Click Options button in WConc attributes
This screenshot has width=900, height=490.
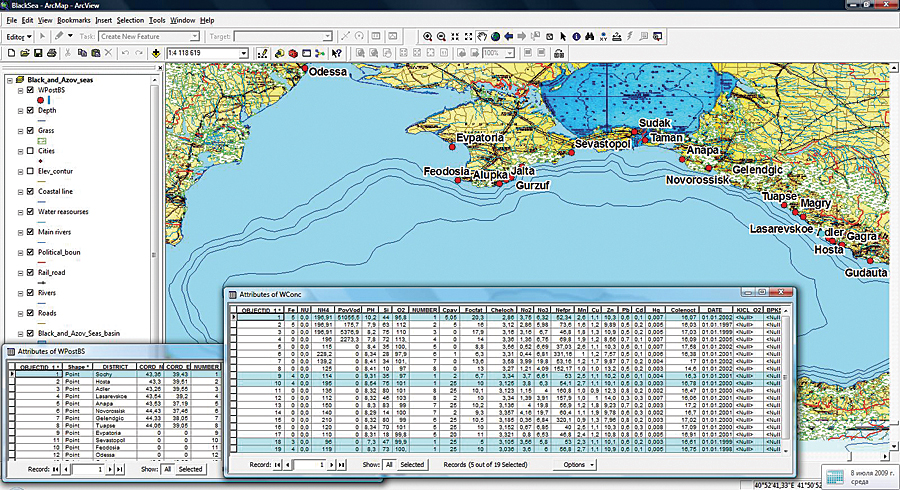[x=573, y=465]
